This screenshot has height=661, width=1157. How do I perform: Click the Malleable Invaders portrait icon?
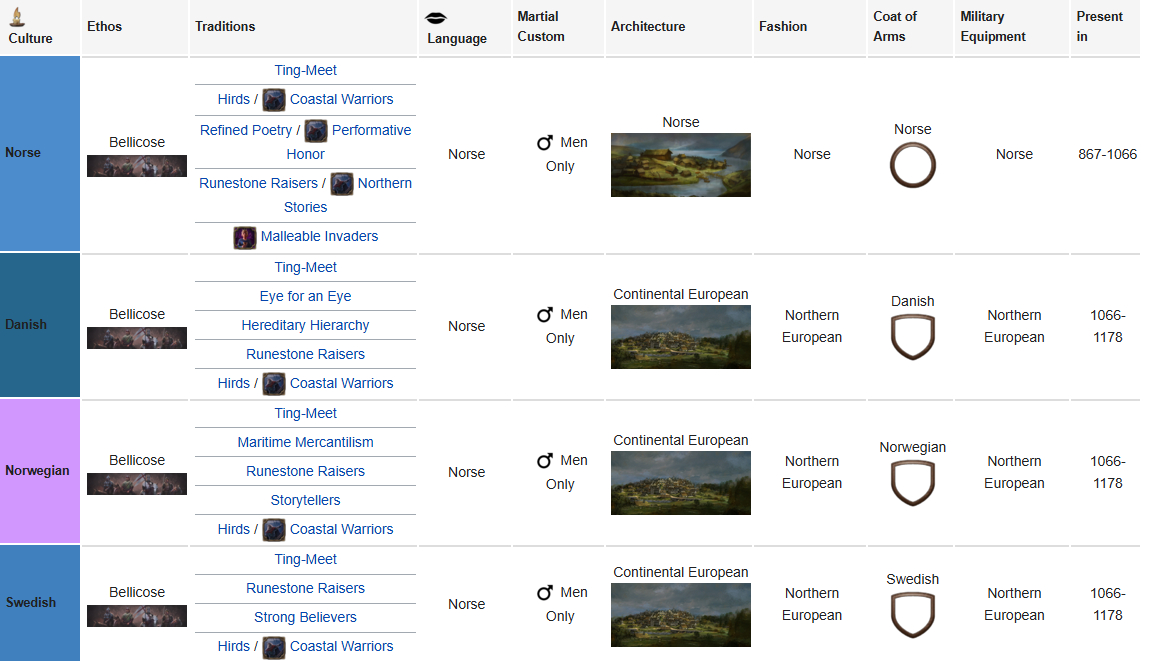(245, 237)
